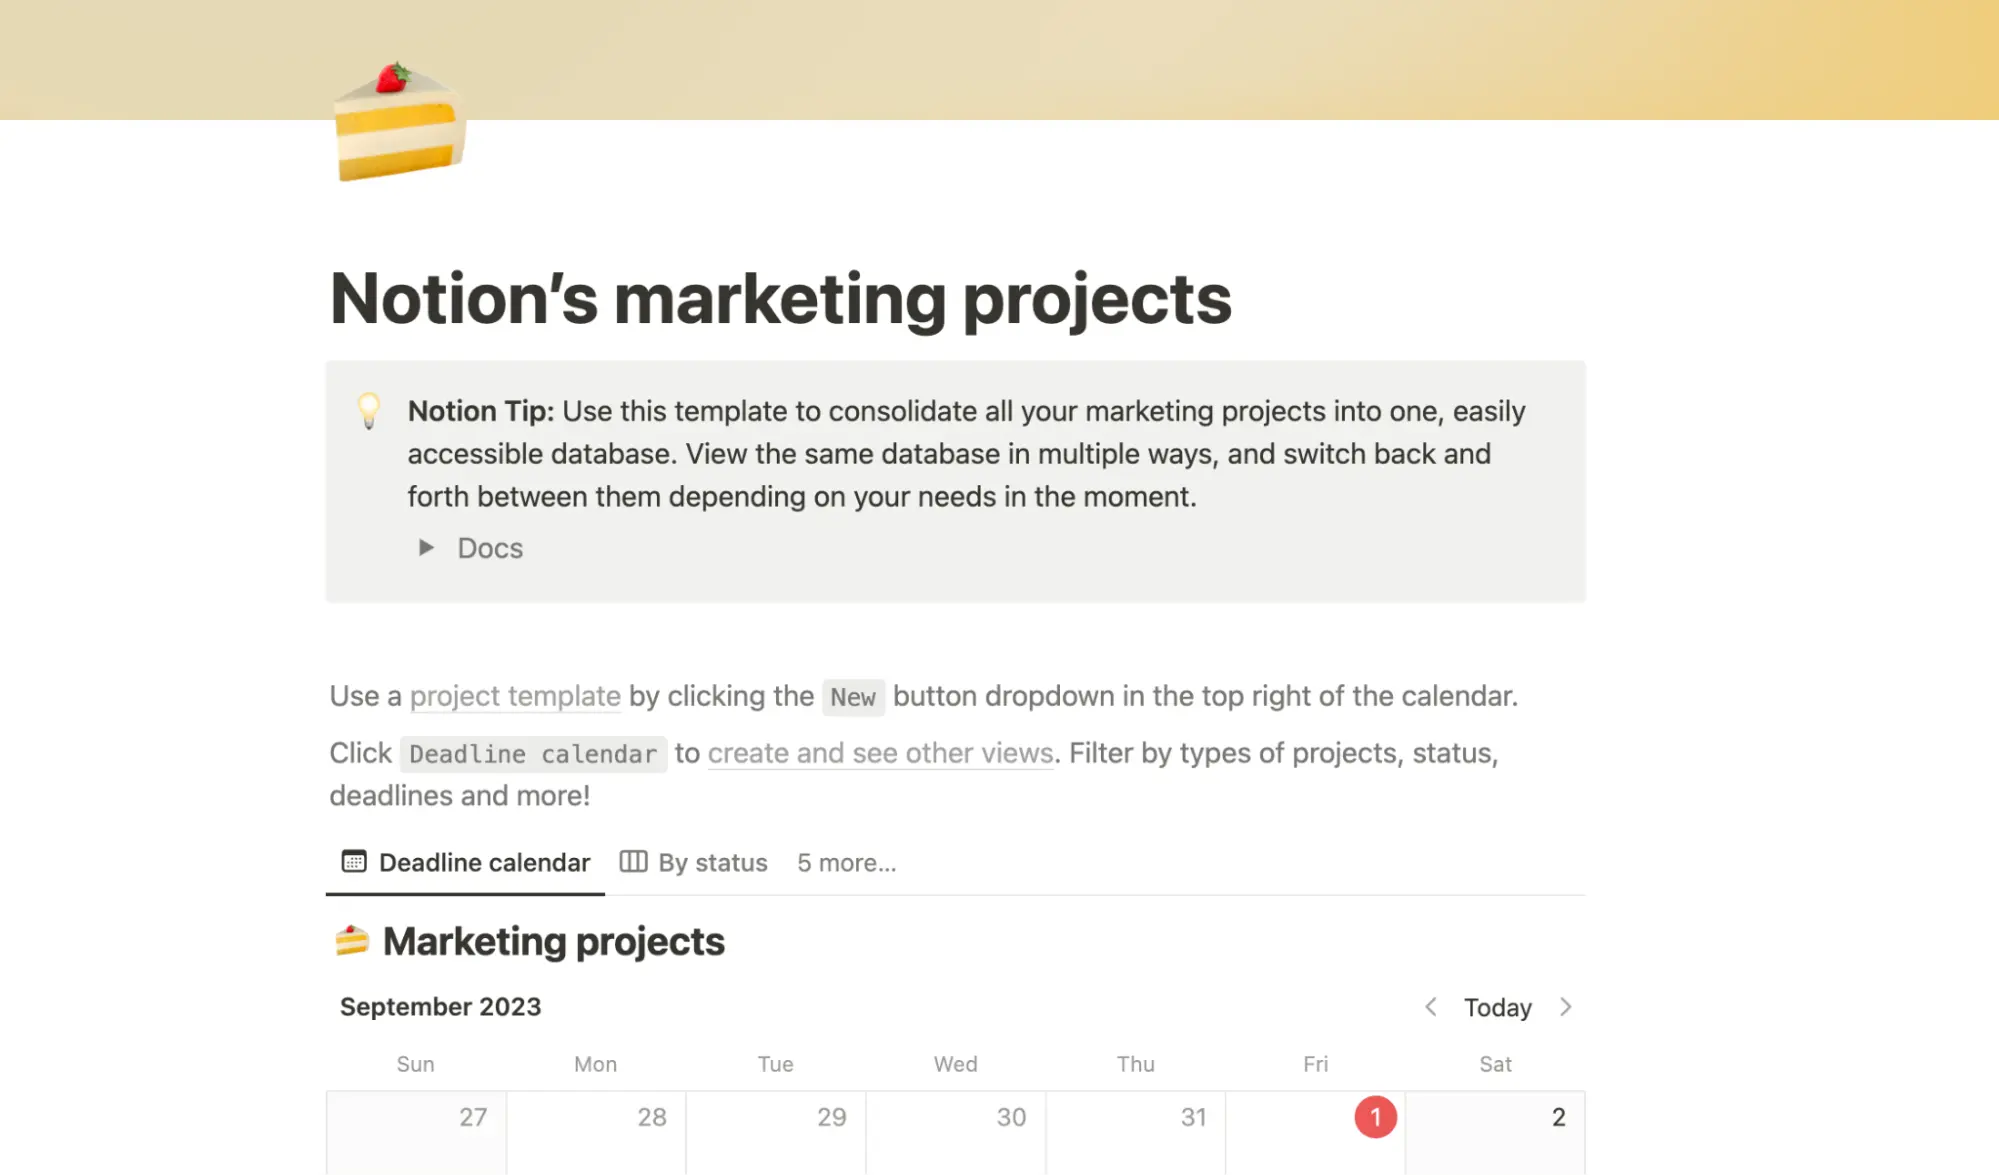Click the light bulb icon in the callout
The image size is (1999, 1176).
pyautogui.click(x=369, y=412)
